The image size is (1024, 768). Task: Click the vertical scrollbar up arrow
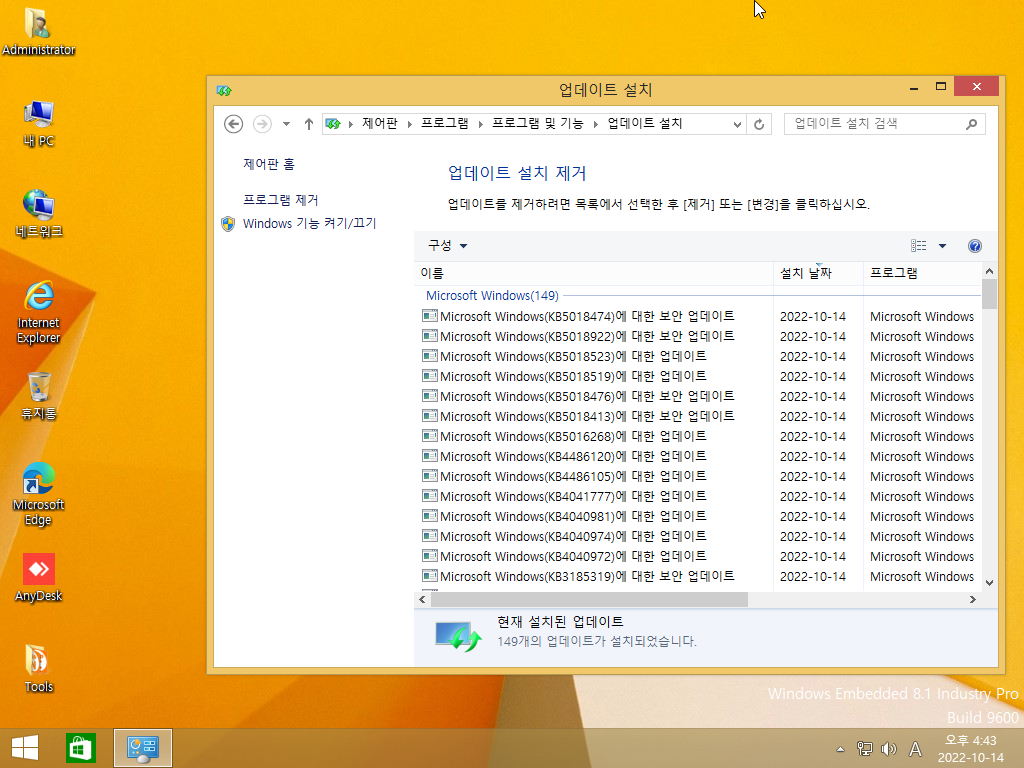[989, 271]
